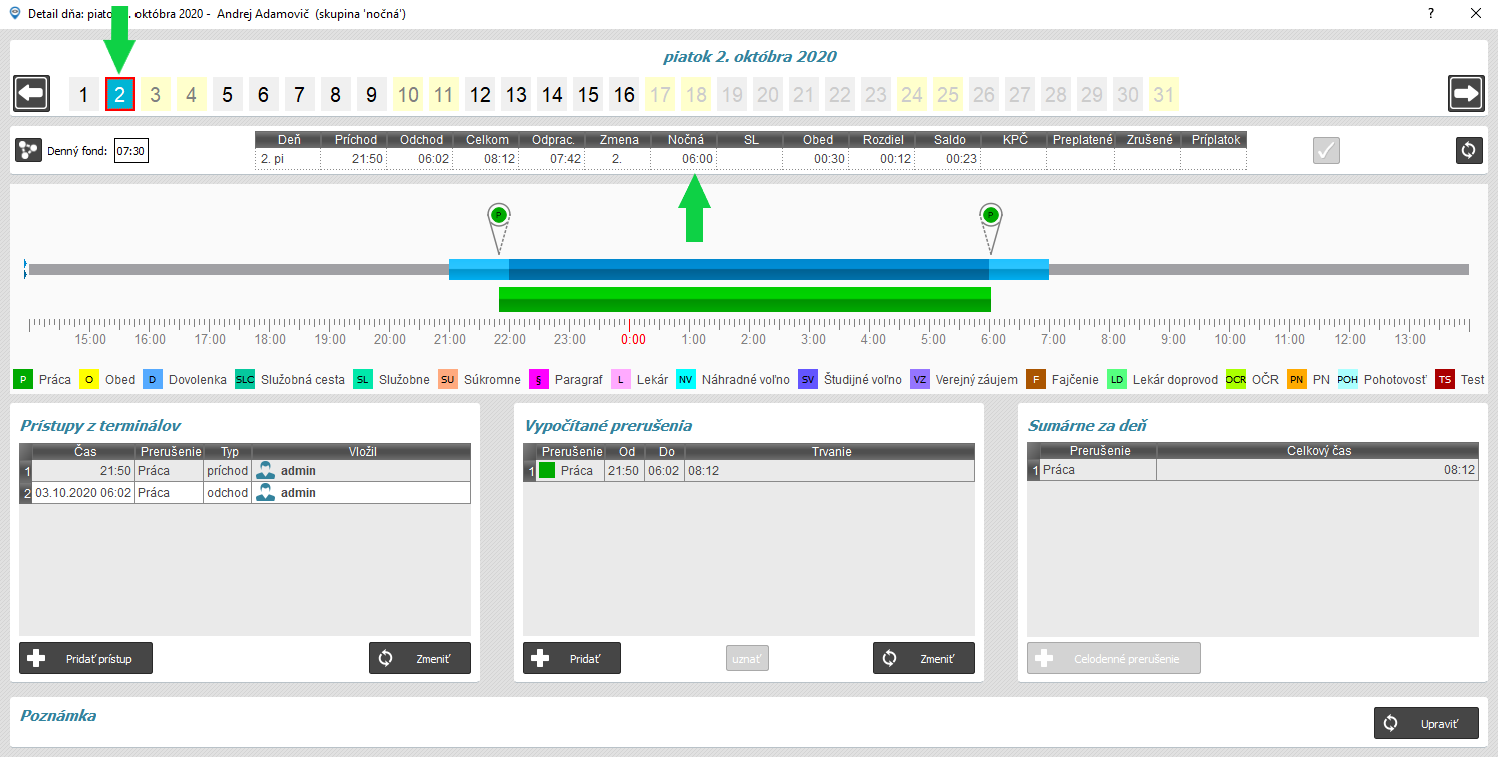Click the TS Test legend icon
1498x757 pixels.
(1445, 380)
